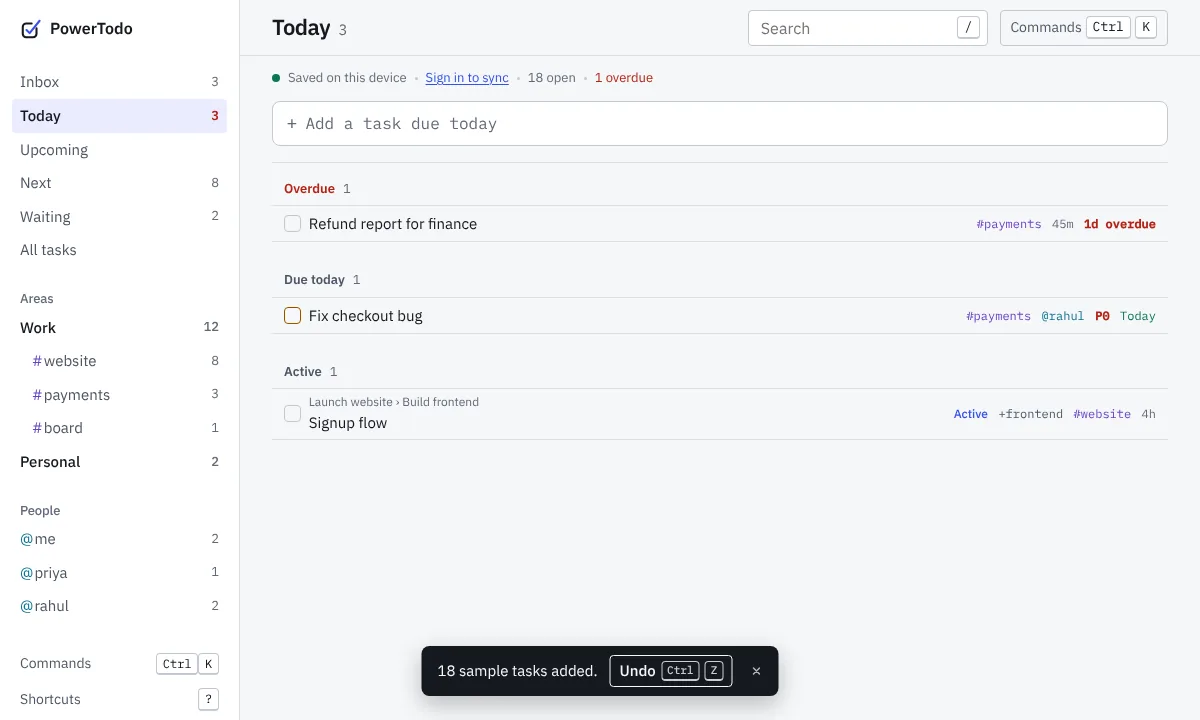Open the Shortcuts help
The image size is (1200, 720).
coord(119,699)
